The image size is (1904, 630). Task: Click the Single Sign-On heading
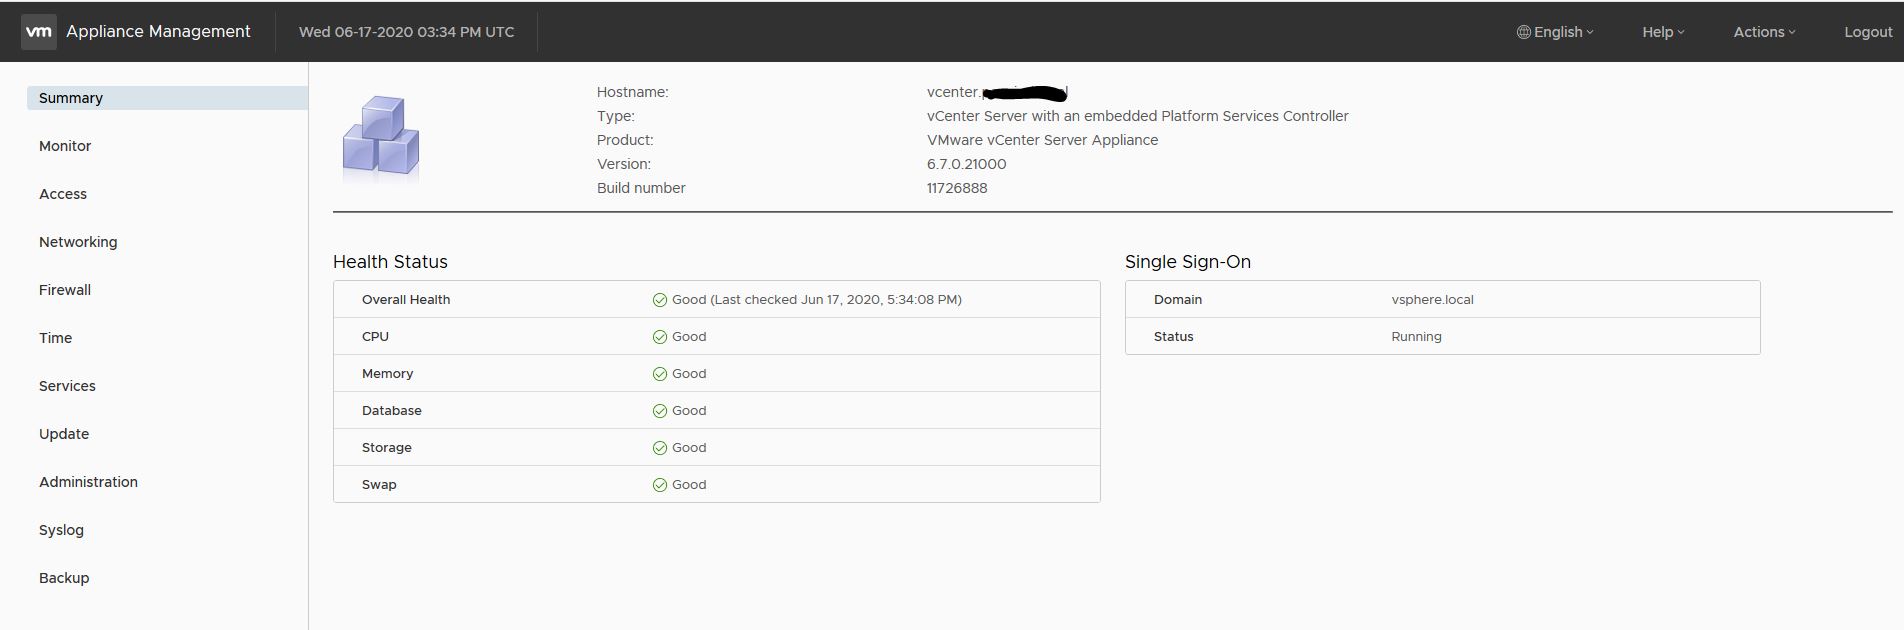pos(1188,262)
